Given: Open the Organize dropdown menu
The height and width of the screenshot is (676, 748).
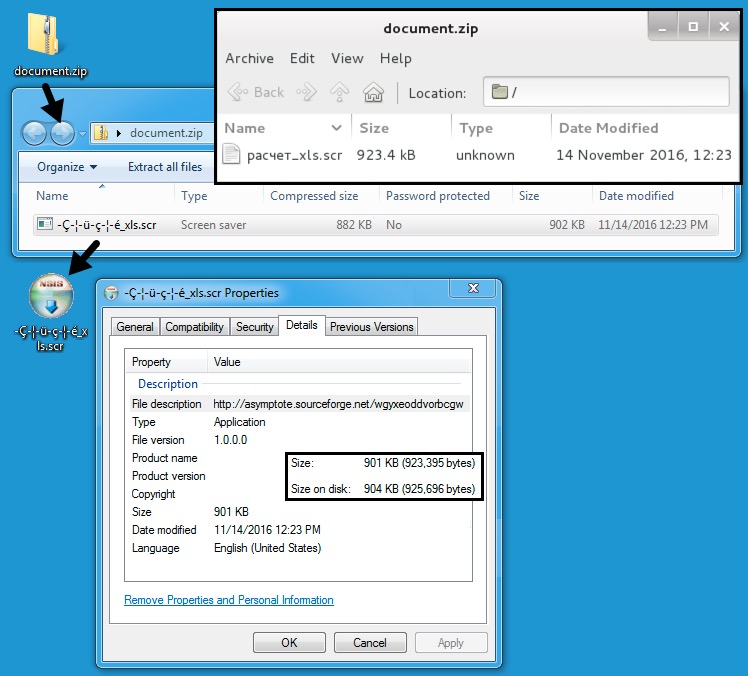Looking at the screenshot, I should click(x=67, y=167).
